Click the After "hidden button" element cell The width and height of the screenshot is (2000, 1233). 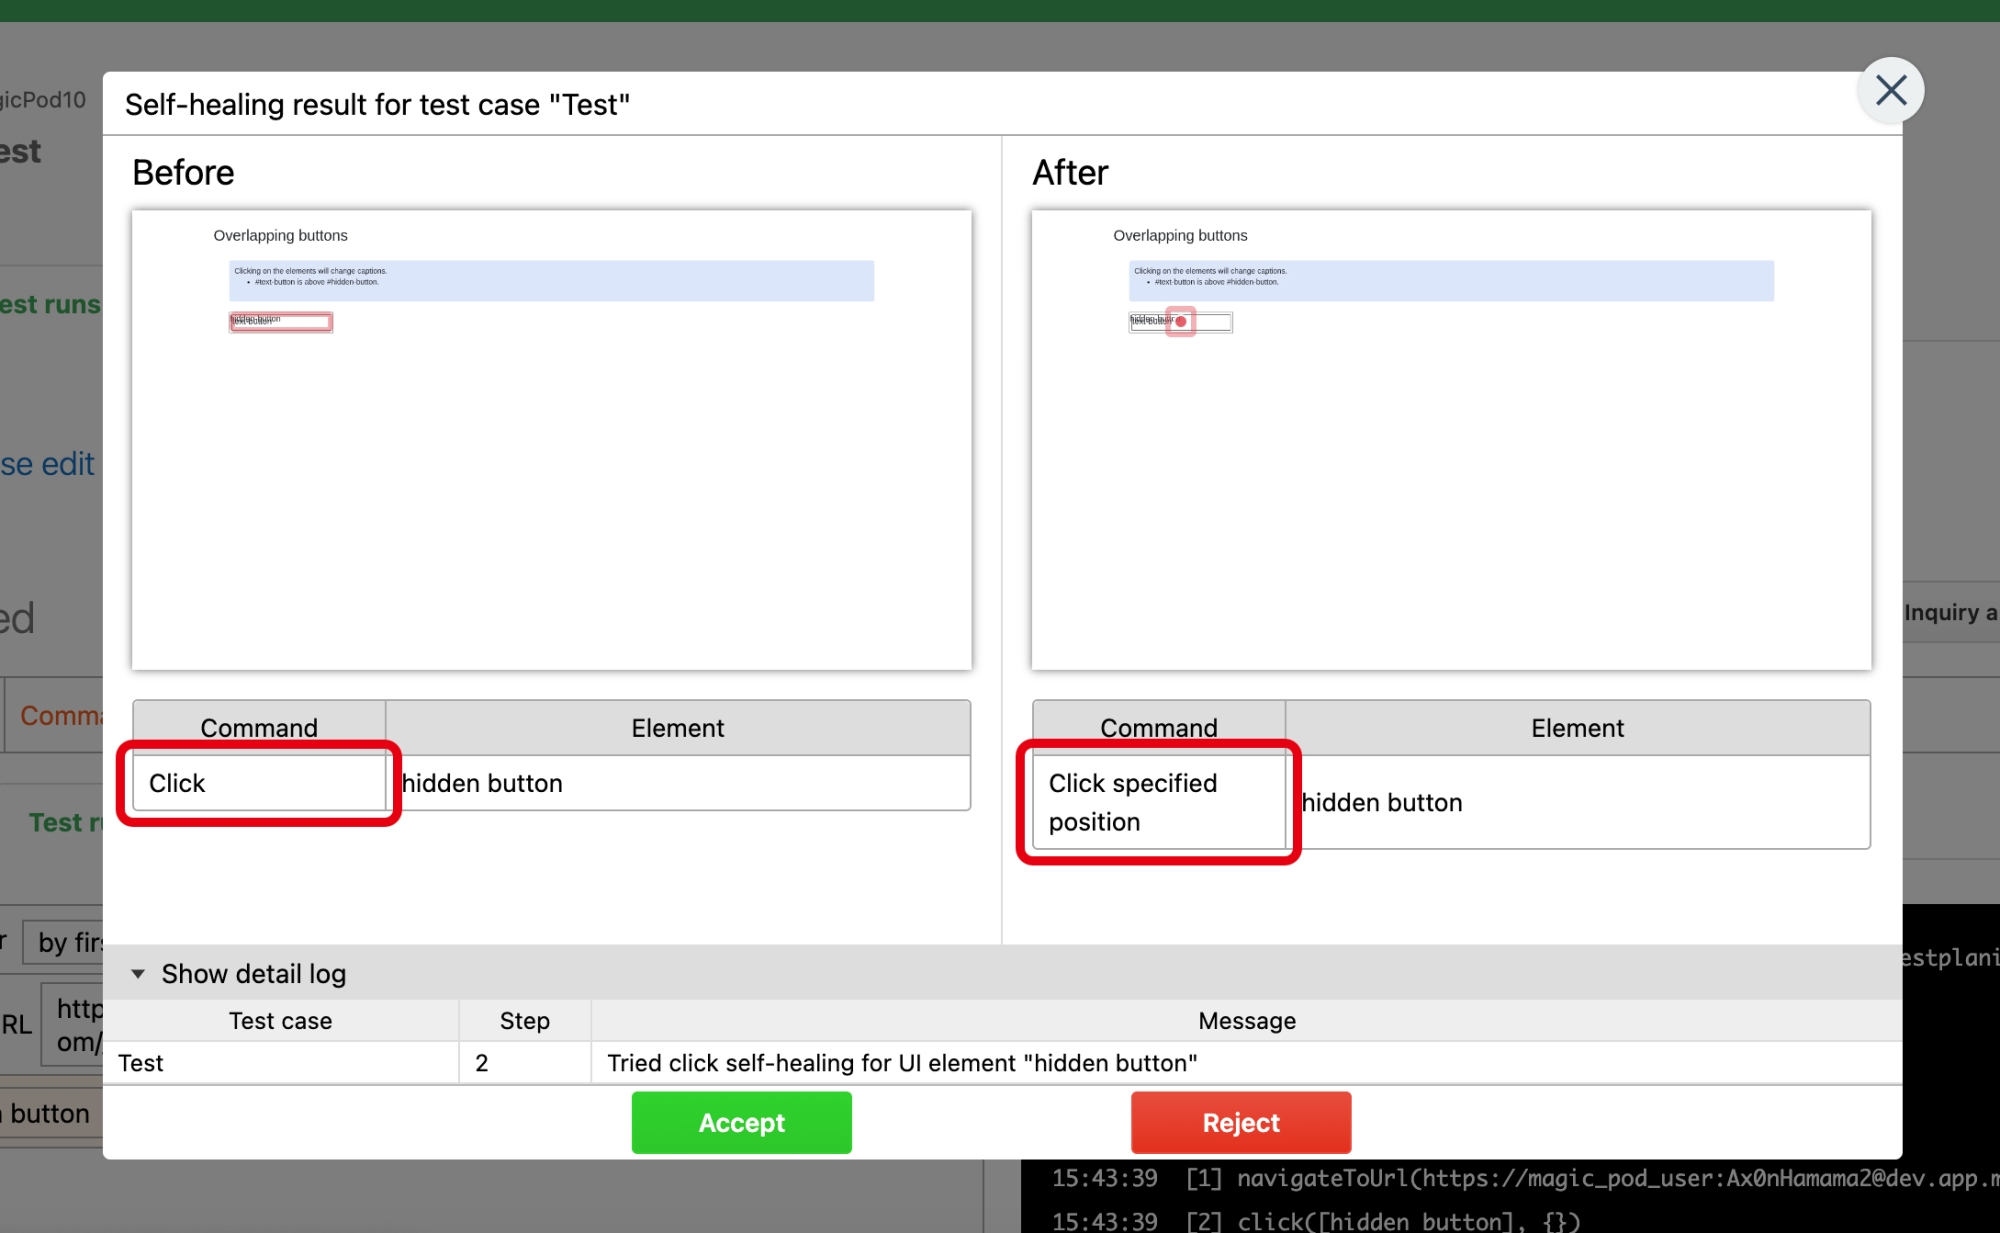pyautogui.click(x=1578, y=802)
